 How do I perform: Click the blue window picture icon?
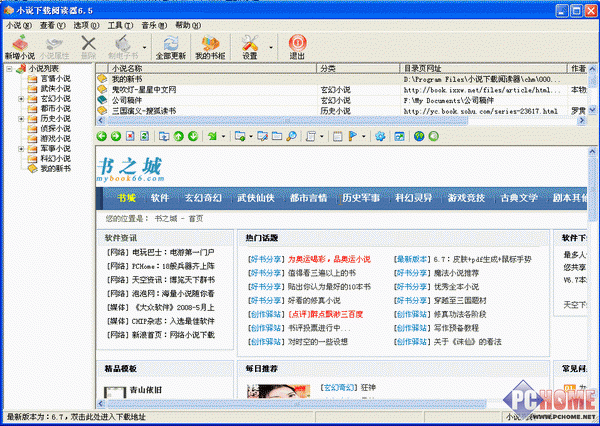coord(399,136)
